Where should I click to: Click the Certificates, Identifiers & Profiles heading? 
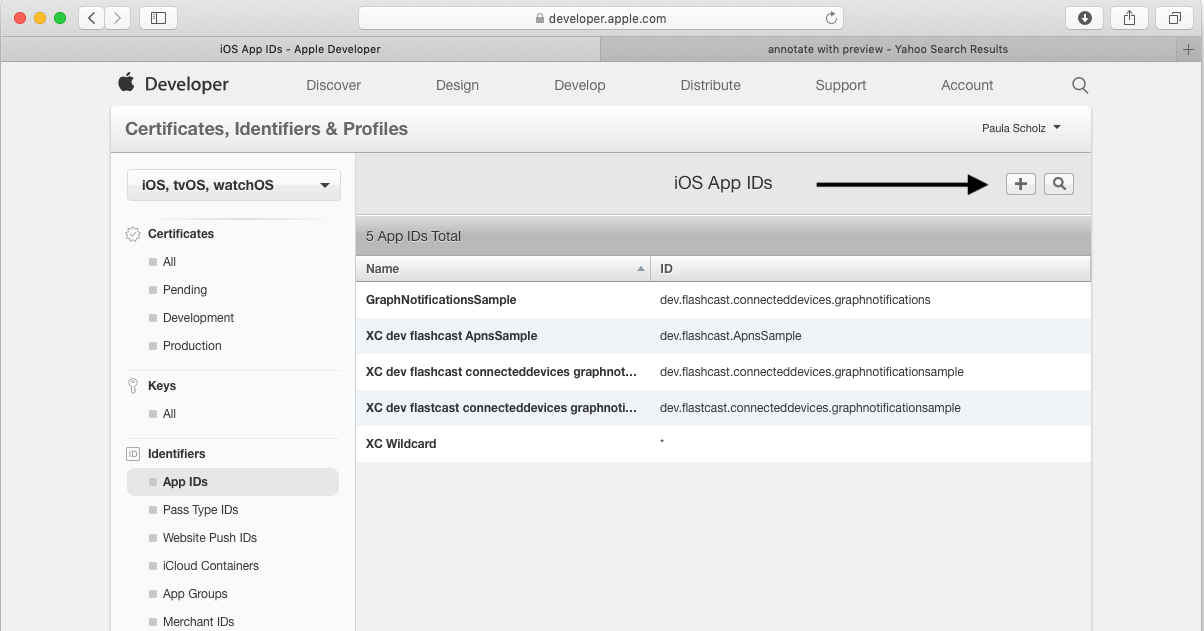tap(266, 129)
